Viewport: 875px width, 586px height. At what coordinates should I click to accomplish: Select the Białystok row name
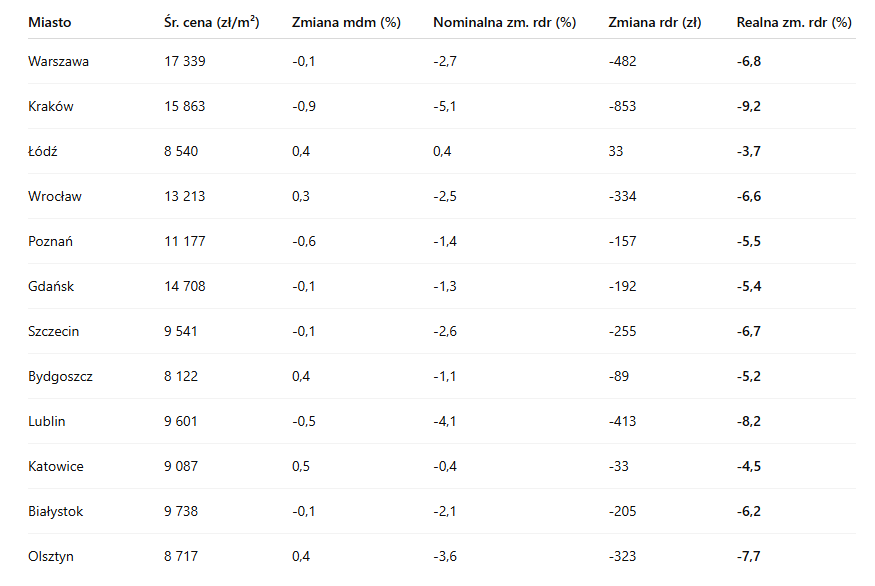[56, 512]
